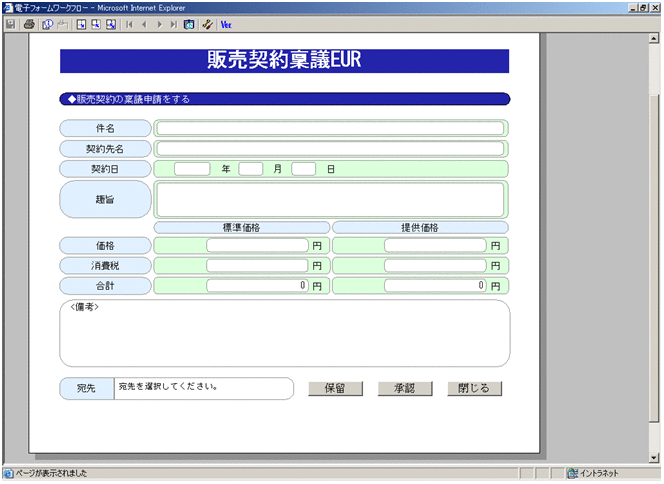Click the year field of 契約日

tap(192, 169)
